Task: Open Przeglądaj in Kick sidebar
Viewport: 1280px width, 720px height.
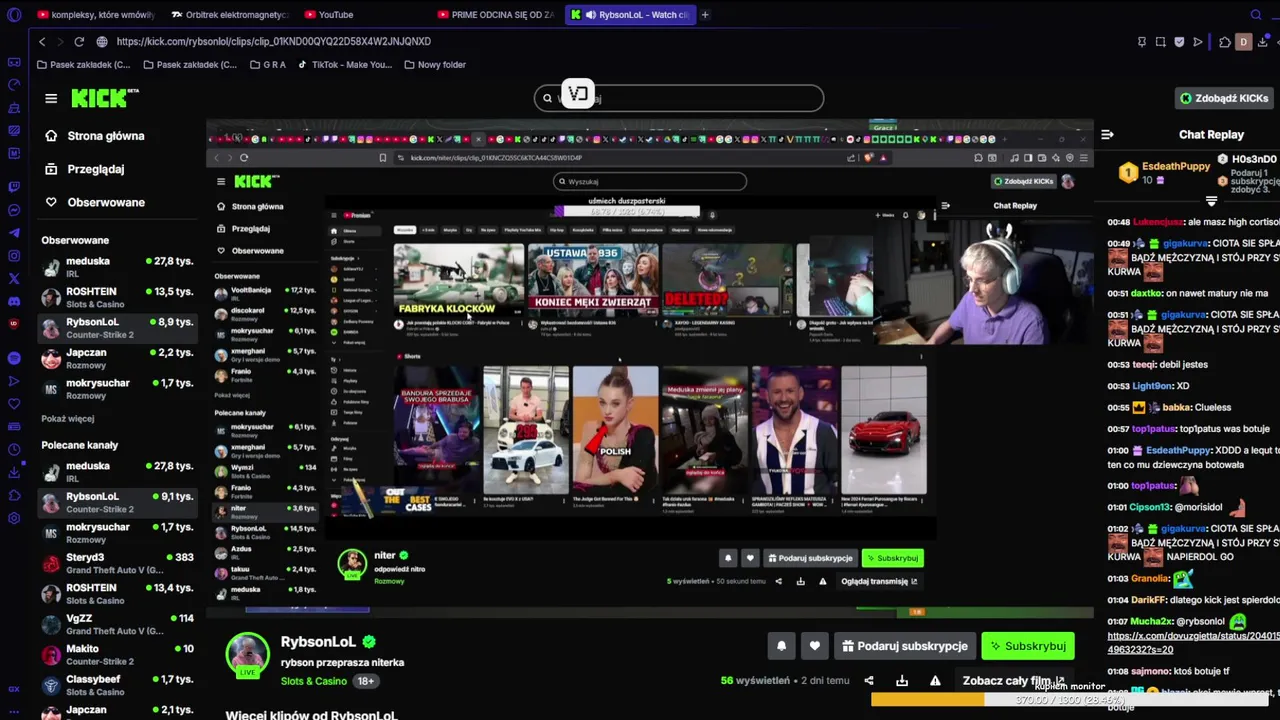Action: [x=85, y=169]
